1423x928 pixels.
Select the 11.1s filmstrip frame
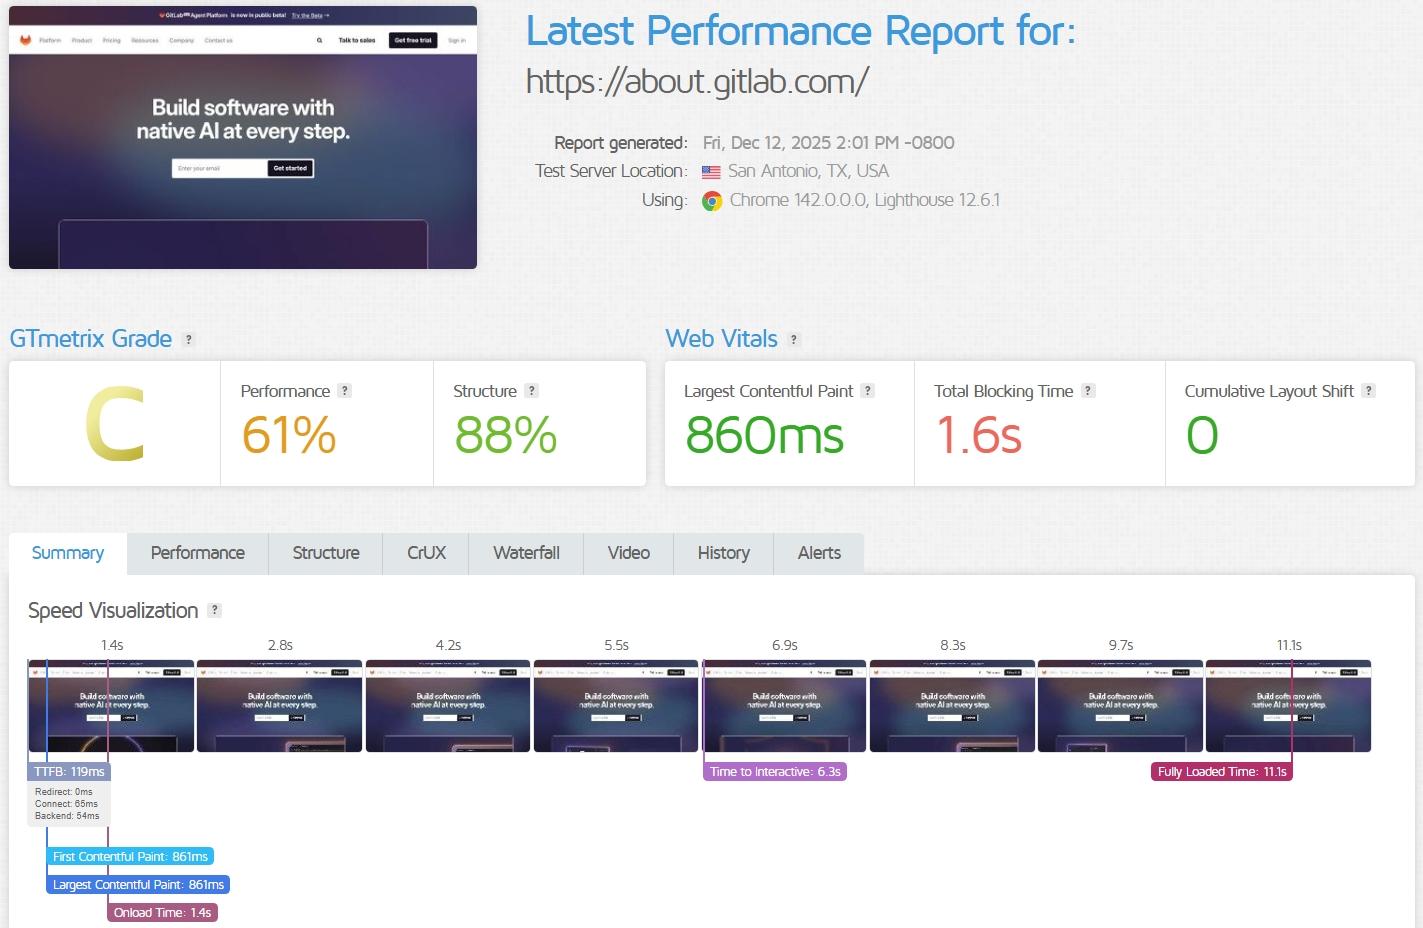1288,706
